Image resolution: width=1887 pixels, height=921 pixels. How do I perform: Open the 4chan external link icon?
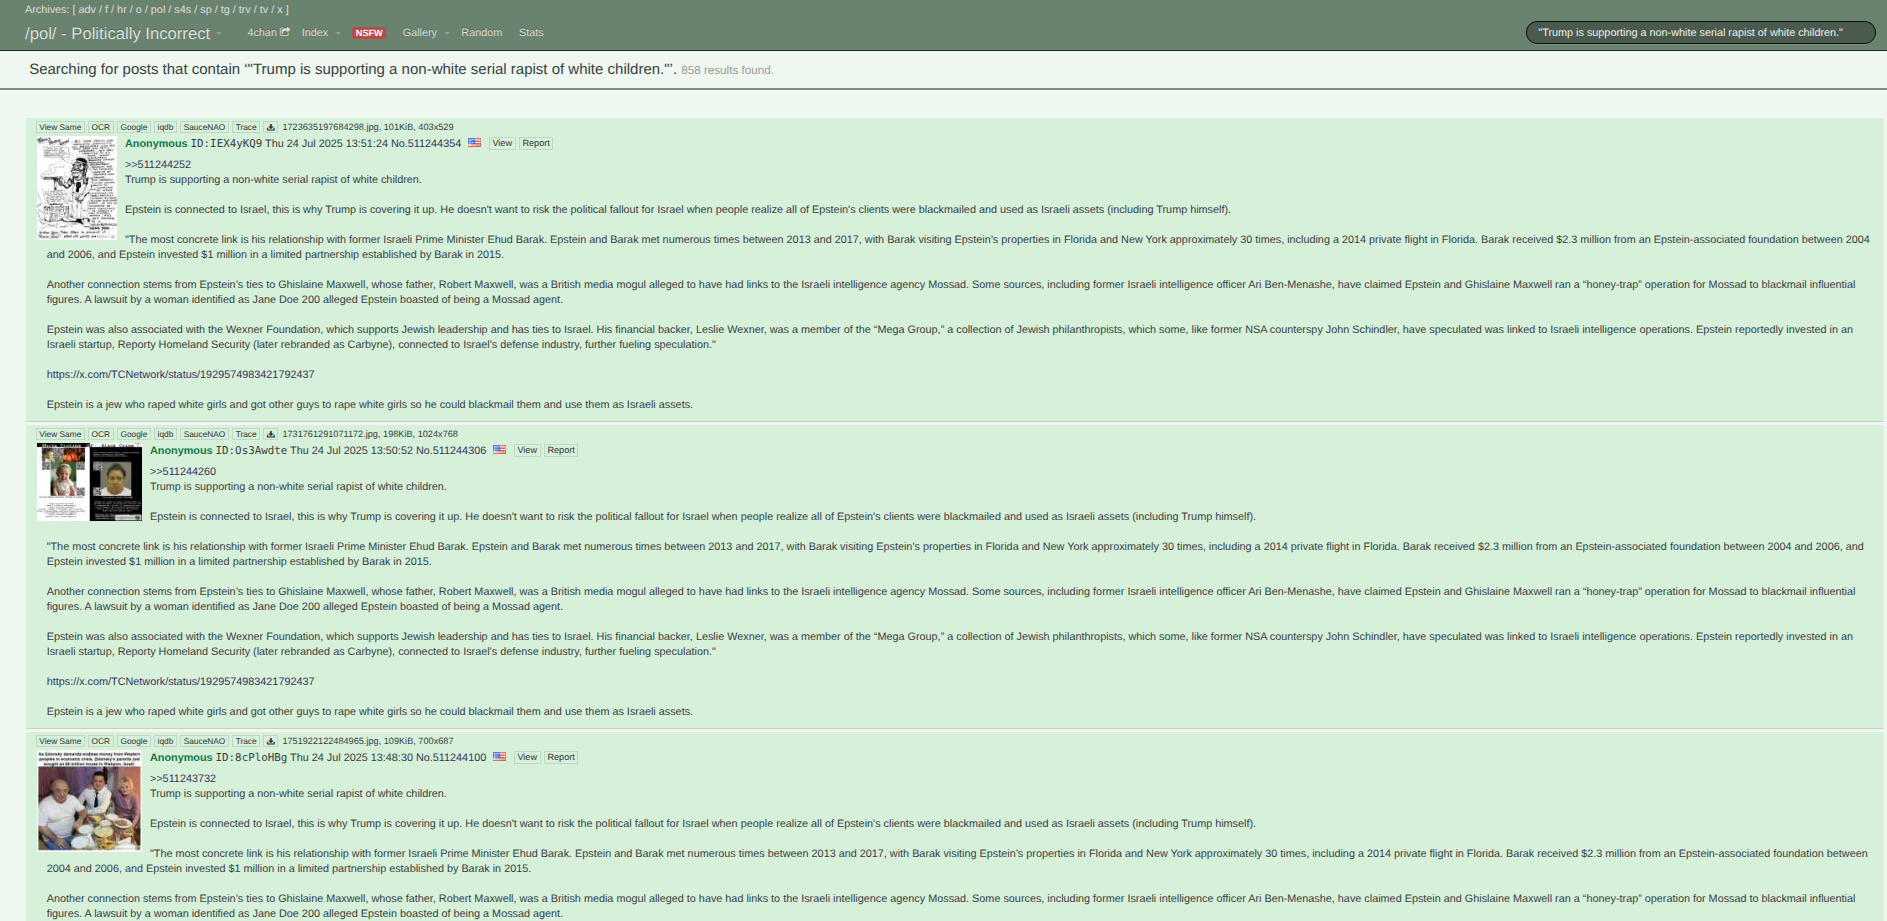click(285, 32)
